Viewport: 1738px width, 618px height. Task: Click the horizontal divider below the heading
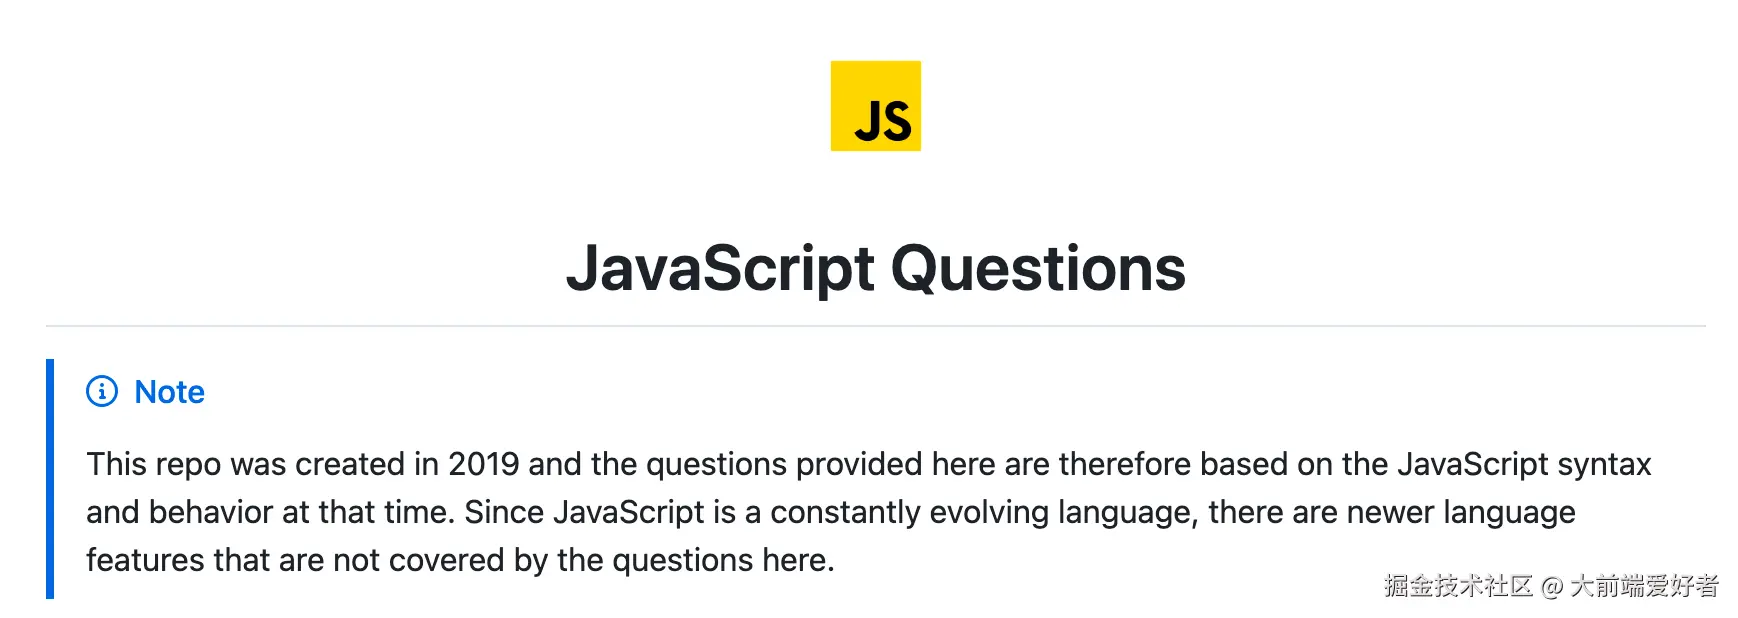coord(875,326)
